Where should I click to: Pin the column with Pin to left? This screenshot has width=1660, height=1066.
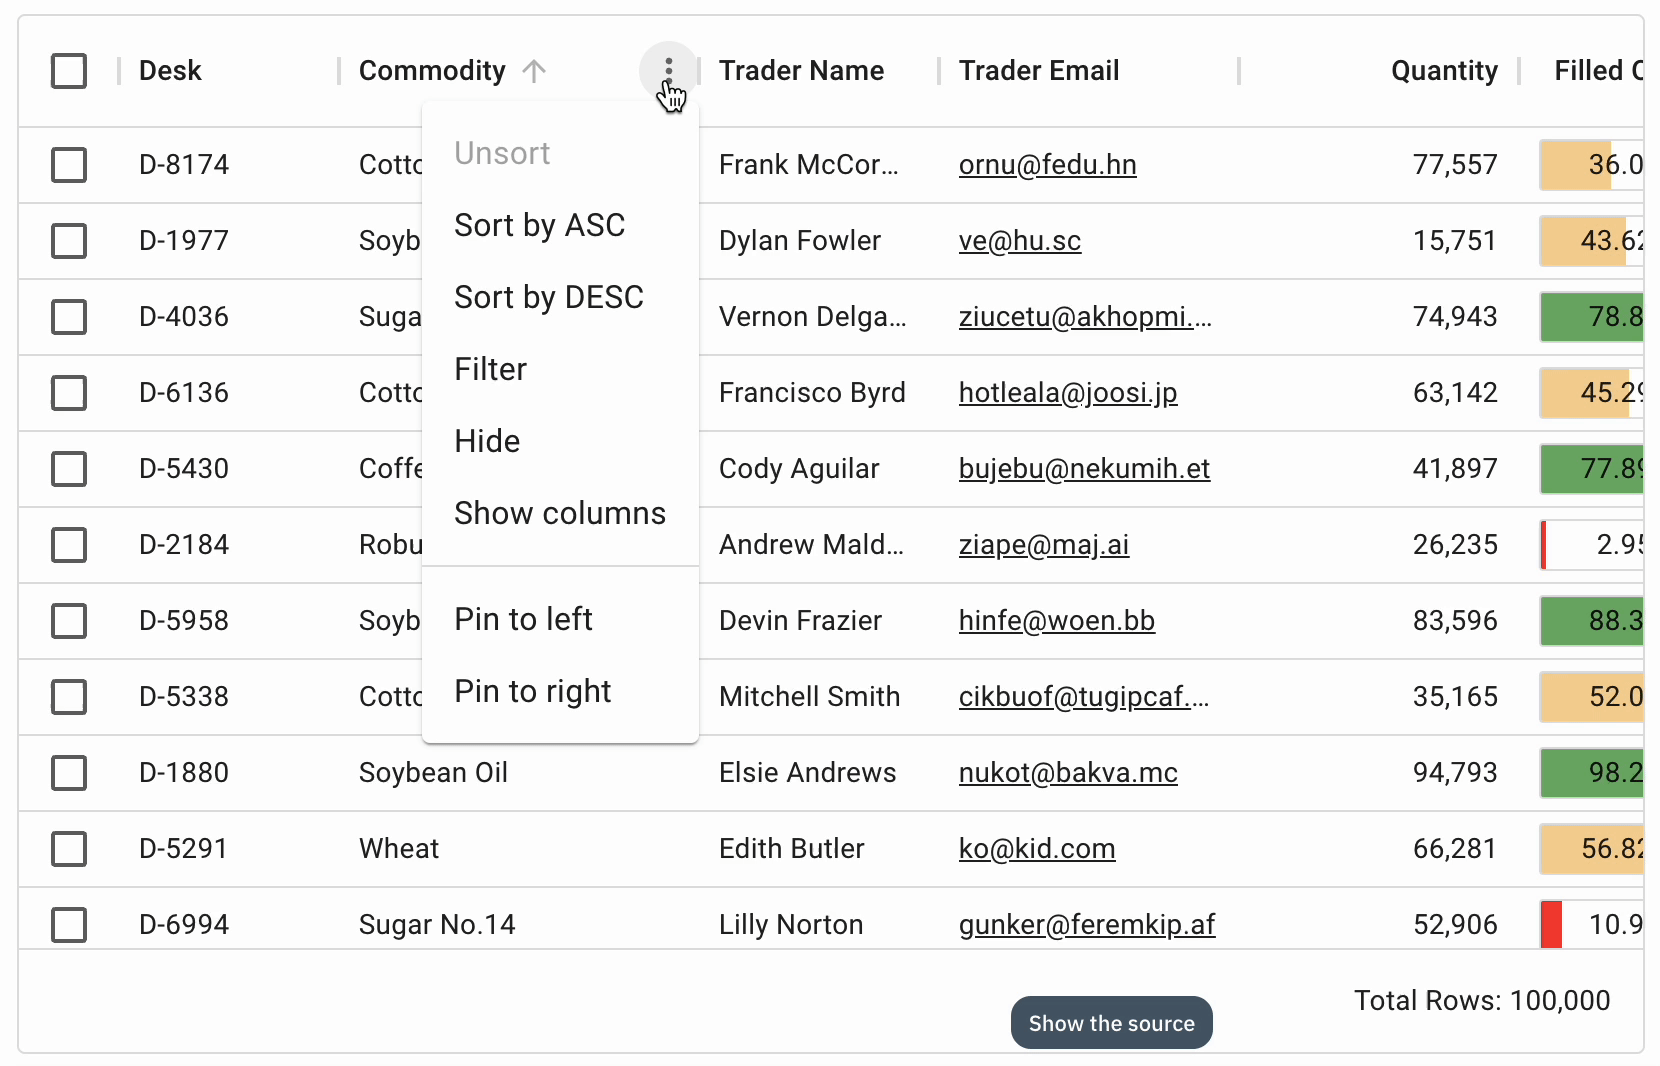(523, 619)
